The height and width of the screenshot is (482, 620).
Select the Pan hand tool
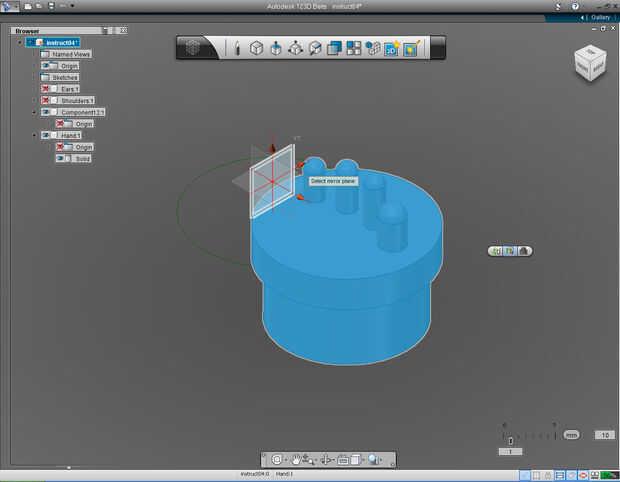(x=296, y=459)
